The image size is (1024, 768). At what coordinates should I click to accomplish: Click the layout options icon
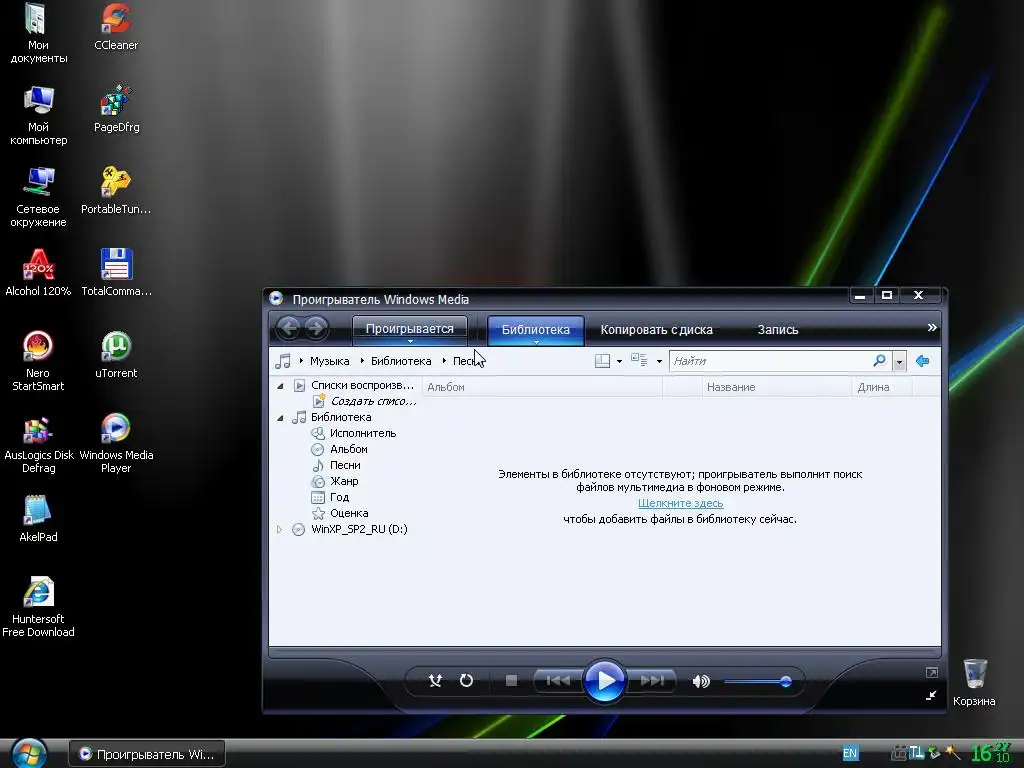coord(602,361)
